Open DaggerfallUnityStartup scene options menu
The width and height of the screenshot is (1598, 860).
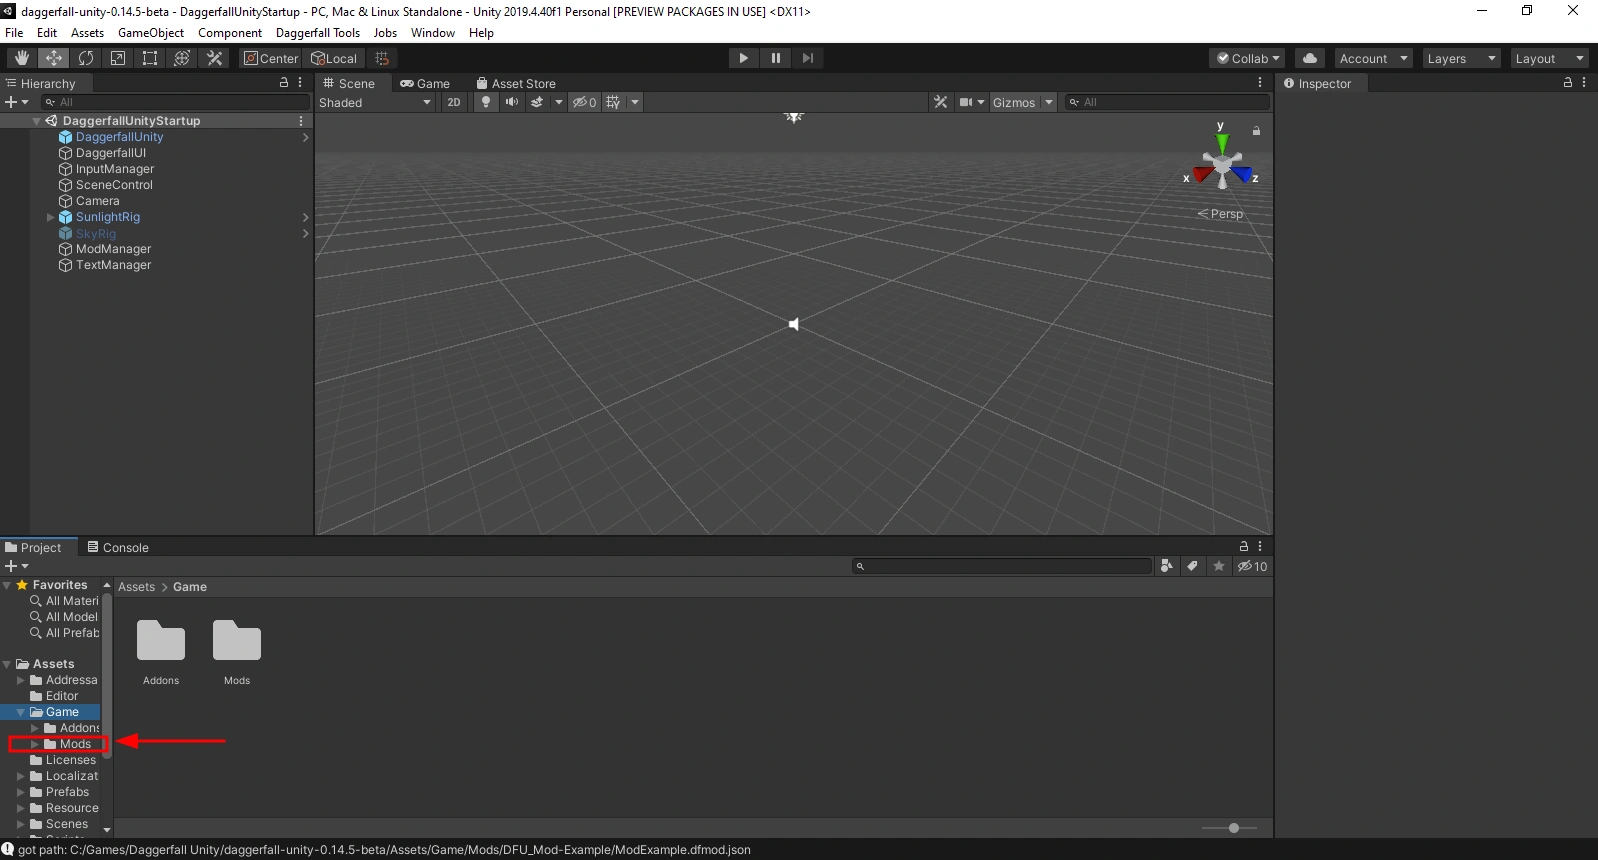[301, 121]
